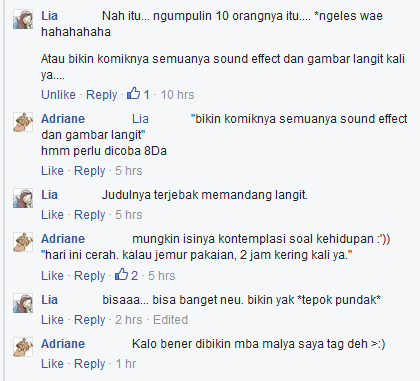Reply to Lia's 'sound effect' comment
The width and height of the screenshot is (420, 381).
[102, 95]
